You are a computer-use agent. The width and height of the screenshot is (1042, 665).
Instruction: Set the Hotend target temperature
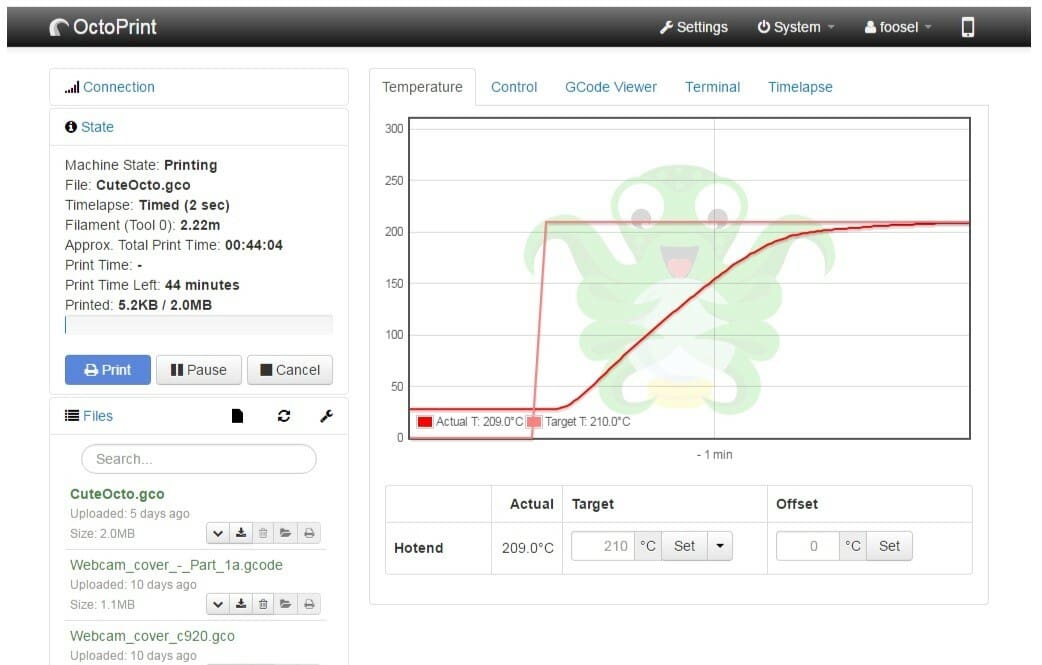(x=684, y=546)
